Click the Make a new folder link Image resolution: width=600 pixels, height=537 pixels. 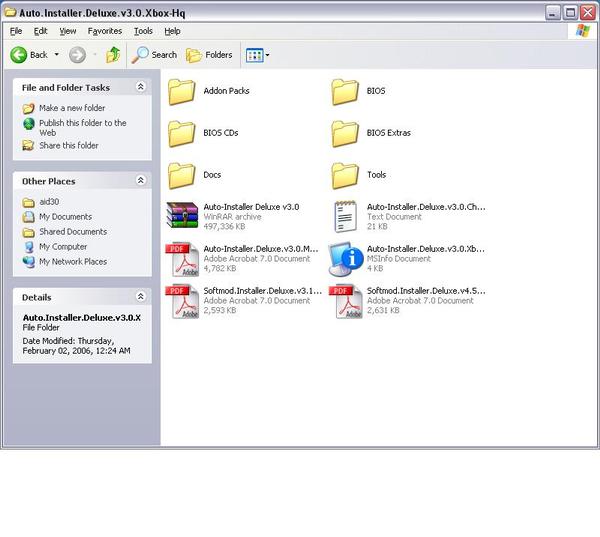click(72, 108)
